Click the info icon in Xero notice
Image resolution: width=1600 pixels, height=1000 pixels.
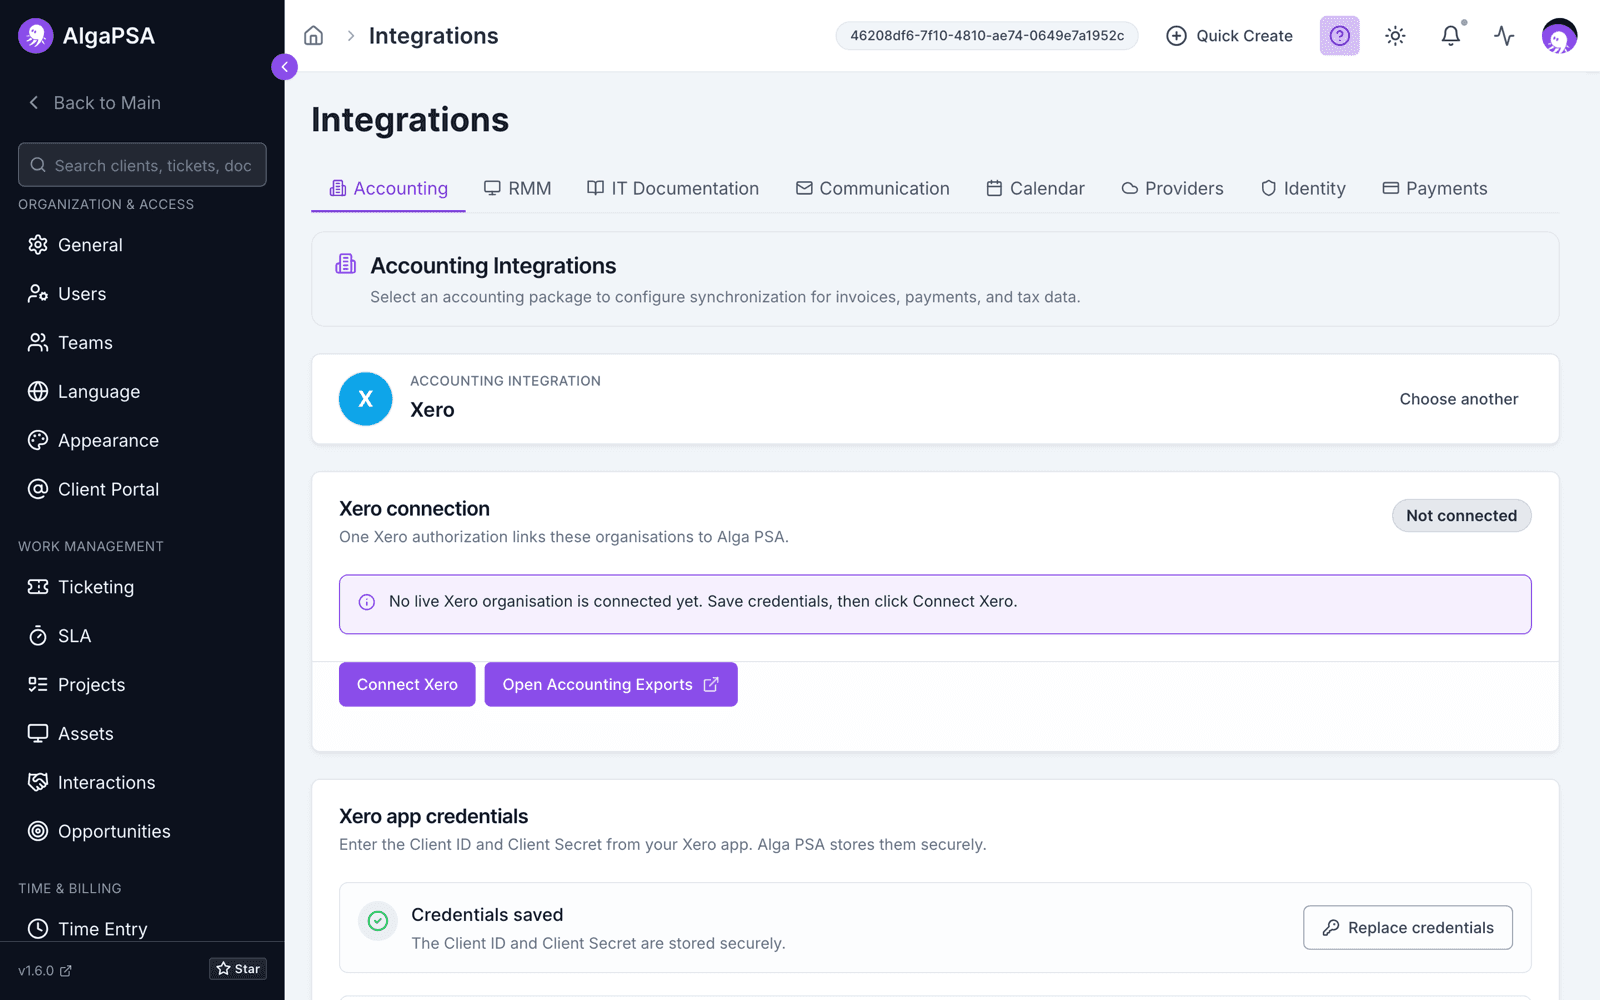tap(367, 602)
